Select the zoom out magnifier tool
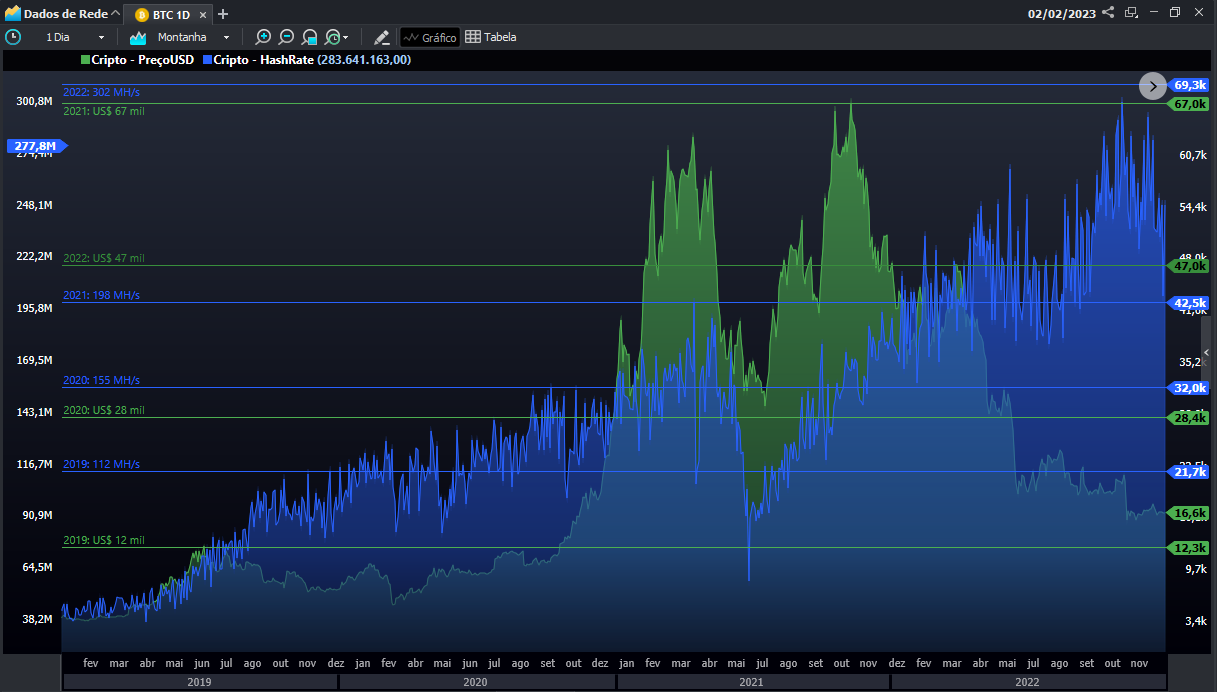This screenshot has width=1217, height=692. [287, 36]
